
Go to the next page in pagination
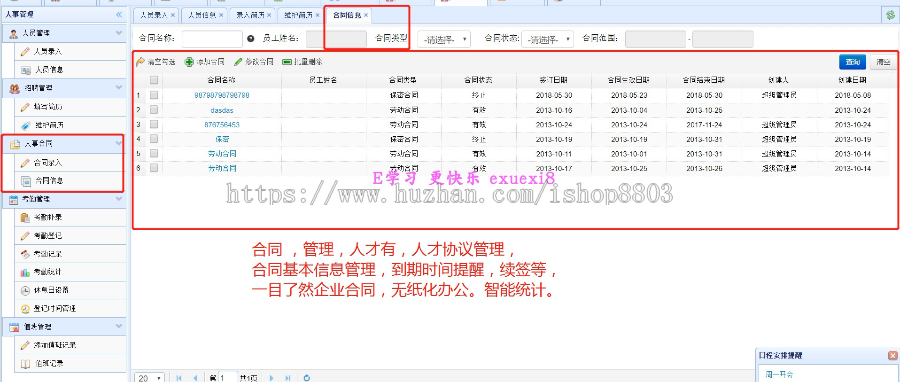point(271,378)
